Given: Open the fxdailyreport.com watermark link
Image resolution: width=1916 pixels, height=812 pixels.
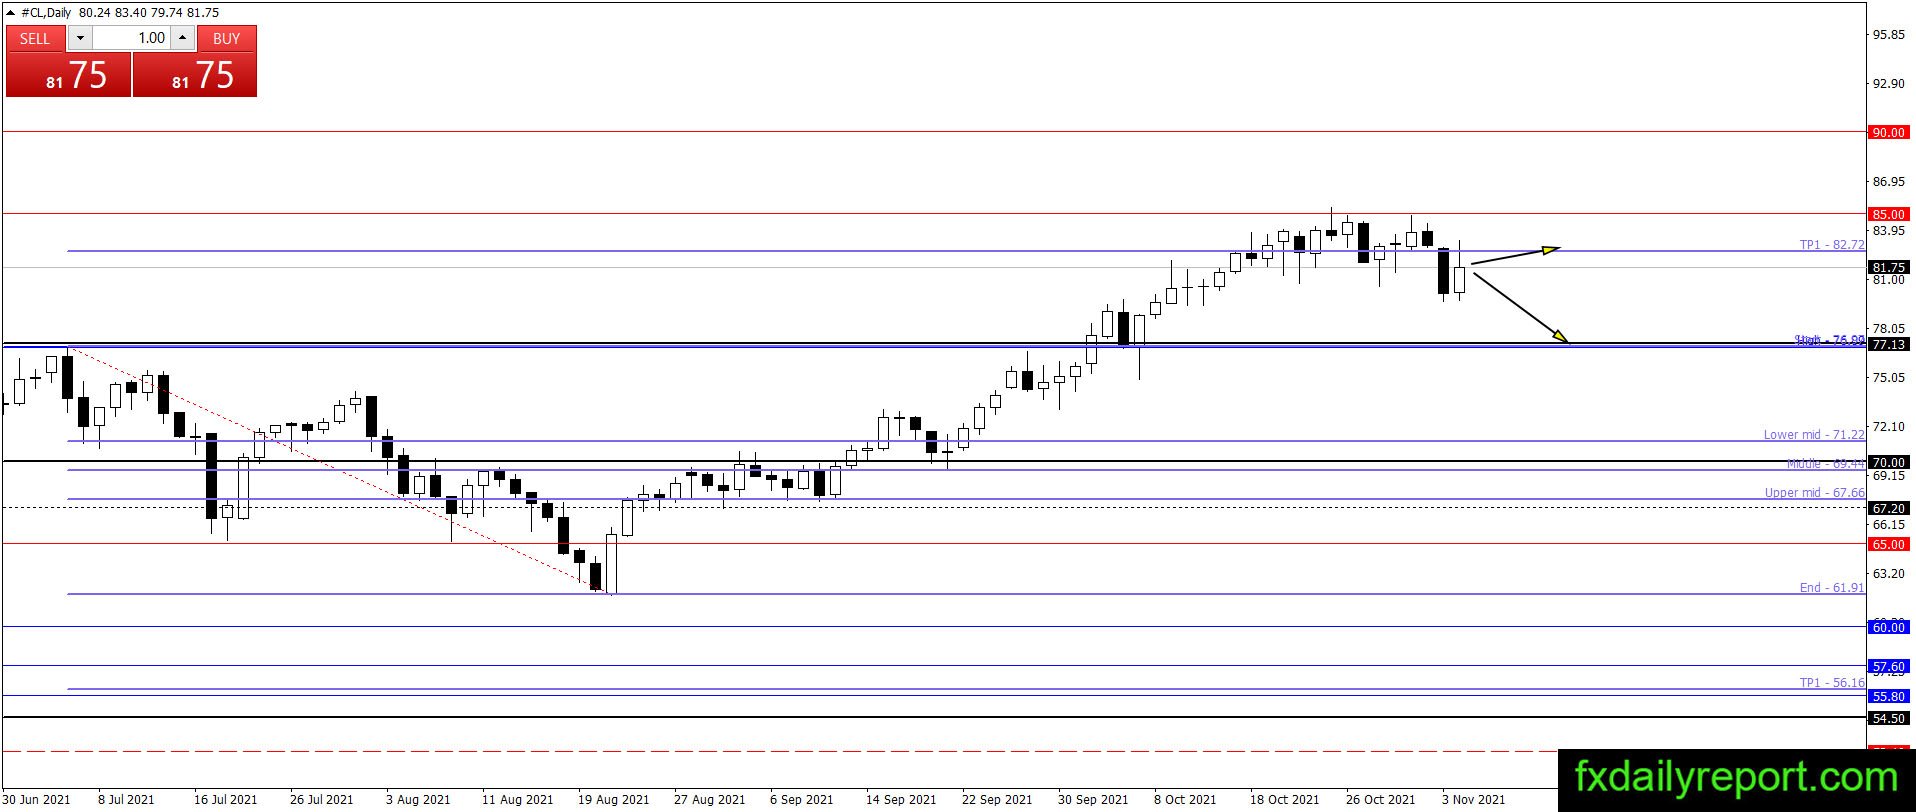Looking at the screenshot, I should [x=1736, y=777].
